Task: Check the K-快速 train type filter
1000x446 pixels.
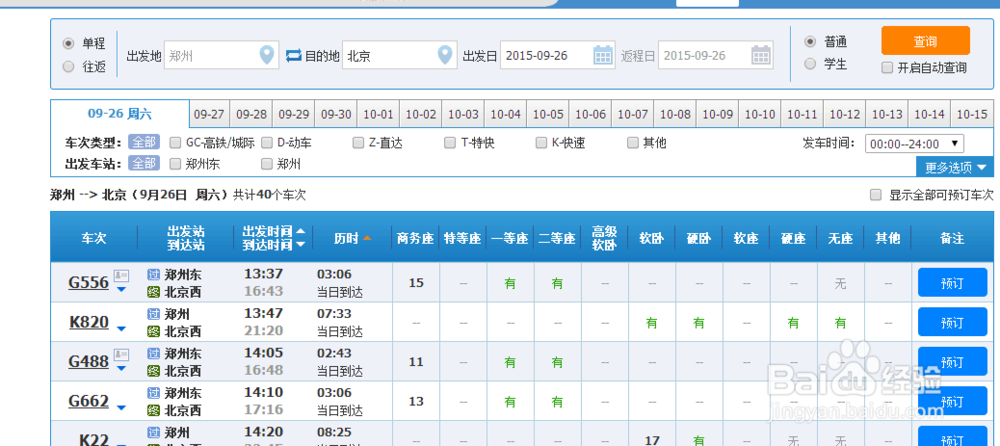Action: pos(541,142)
